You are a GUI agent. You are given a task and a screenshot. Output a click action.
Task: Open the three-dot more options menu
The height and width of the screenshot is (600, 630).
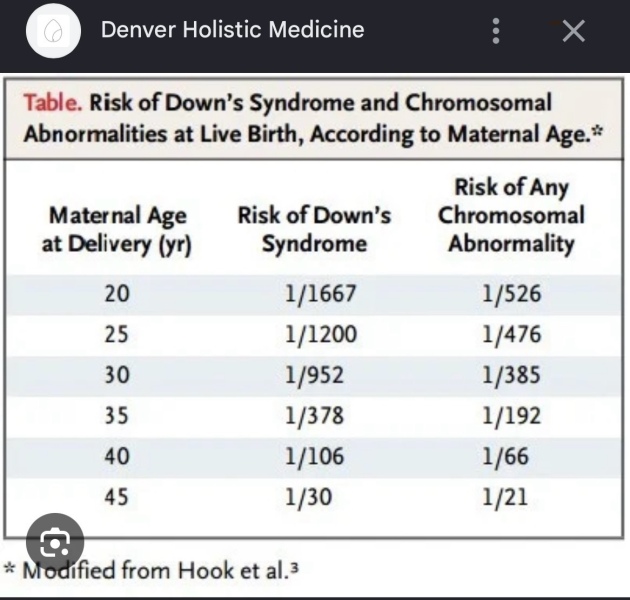[x=496, y=31]
